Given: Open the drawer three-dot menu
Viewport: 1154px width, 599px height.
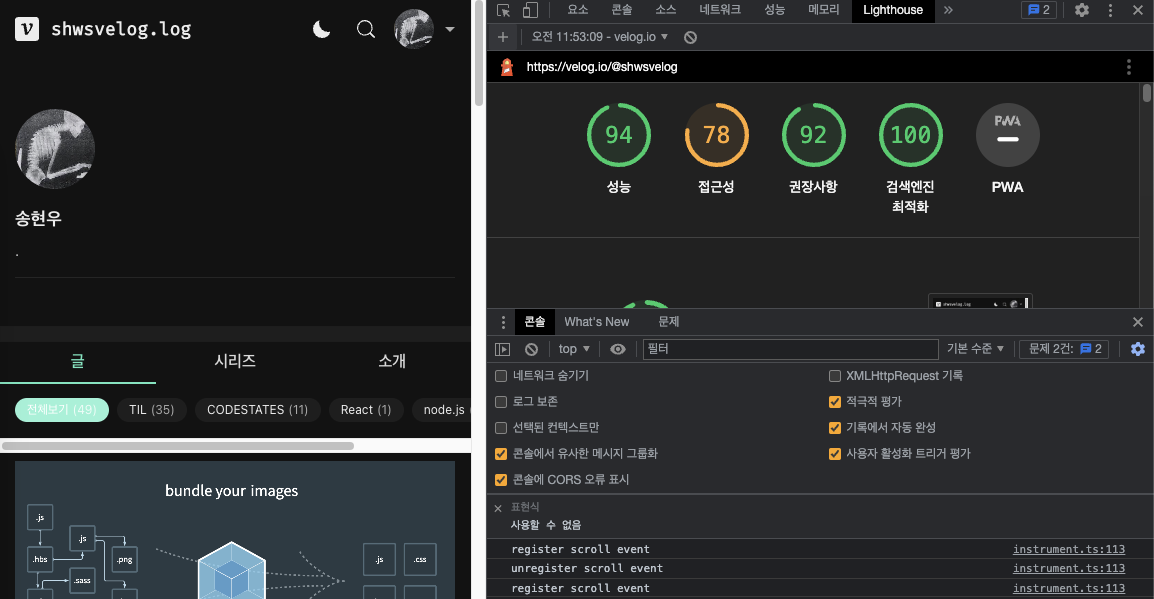Looking at the screenshot, I should [x=503, y=322].
